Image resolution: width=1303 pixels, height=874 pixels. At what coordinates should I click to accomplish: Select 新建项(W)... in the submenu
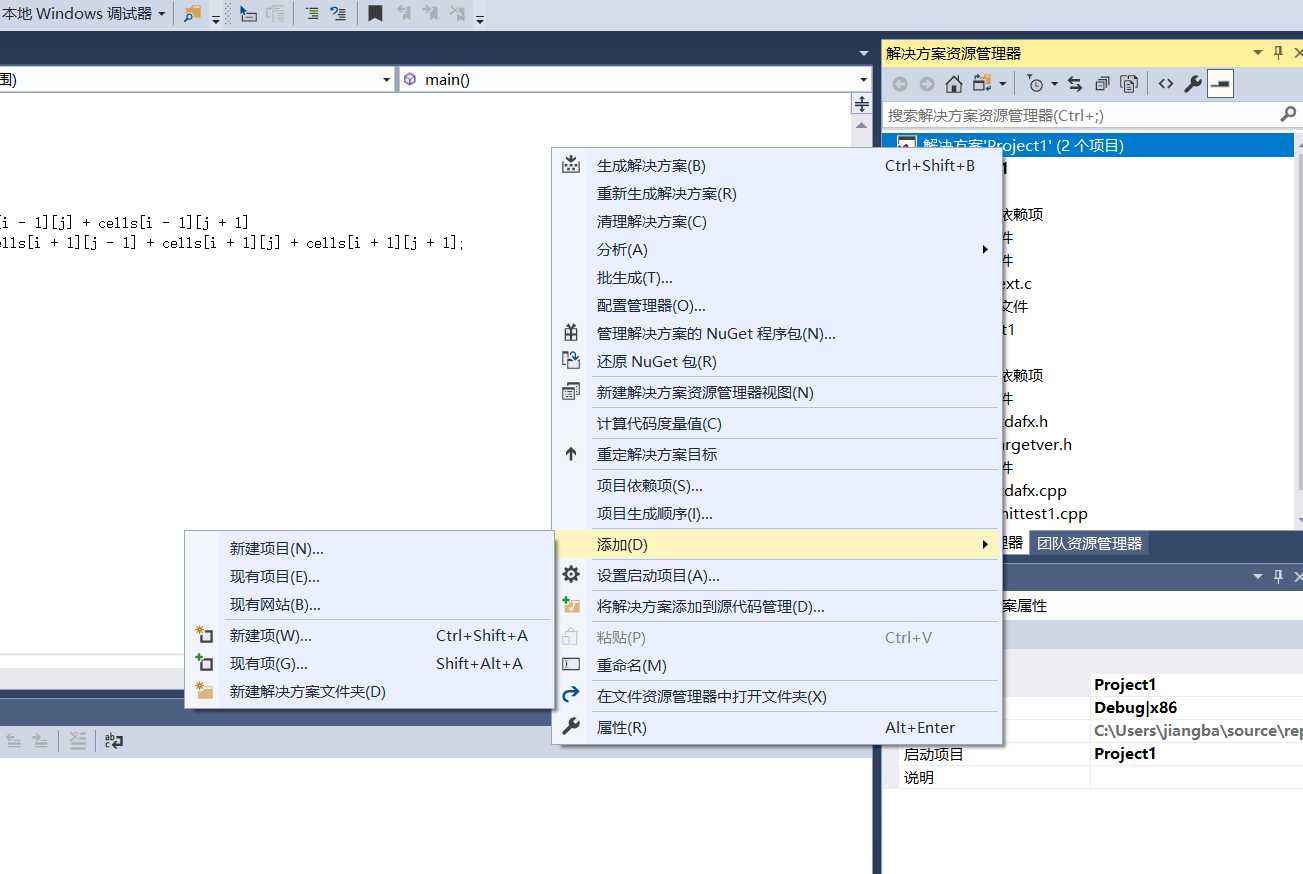pos(370,636)
